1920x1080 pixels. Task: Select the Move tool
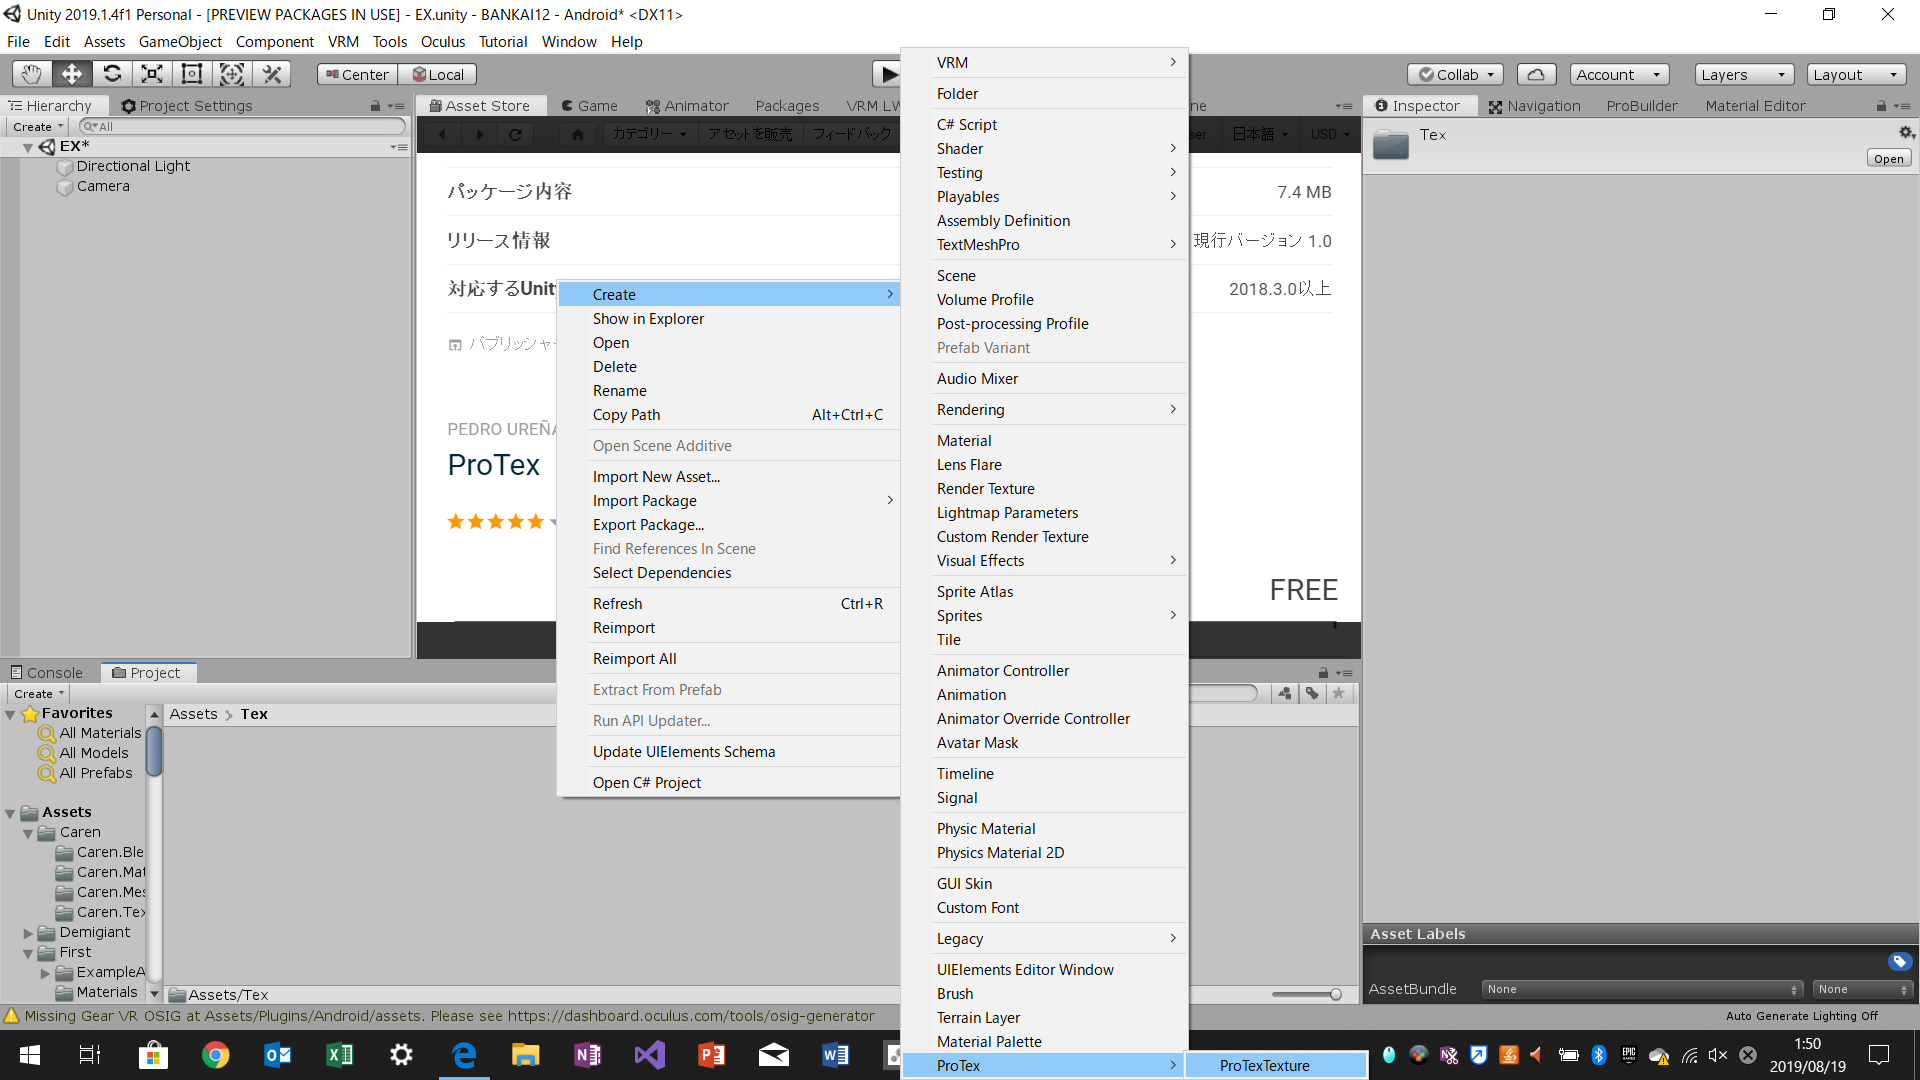coord(72,74)
